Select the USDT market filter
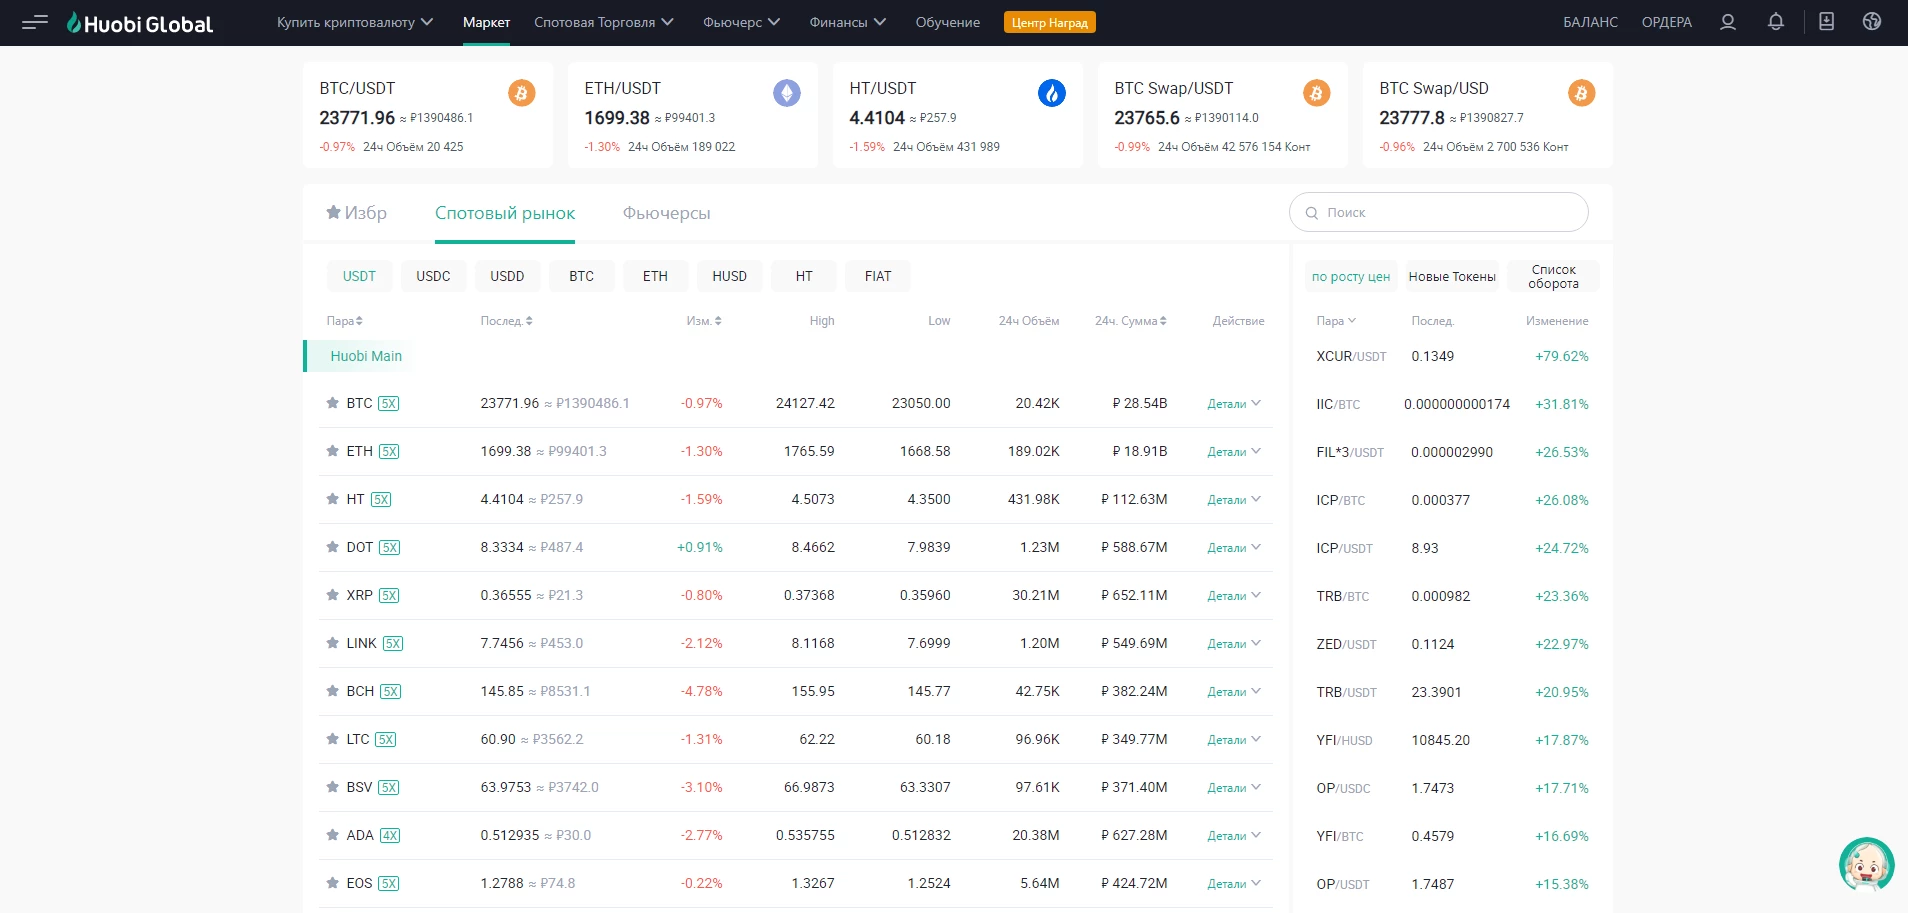1908x913 pixels. tap(359, 276)
